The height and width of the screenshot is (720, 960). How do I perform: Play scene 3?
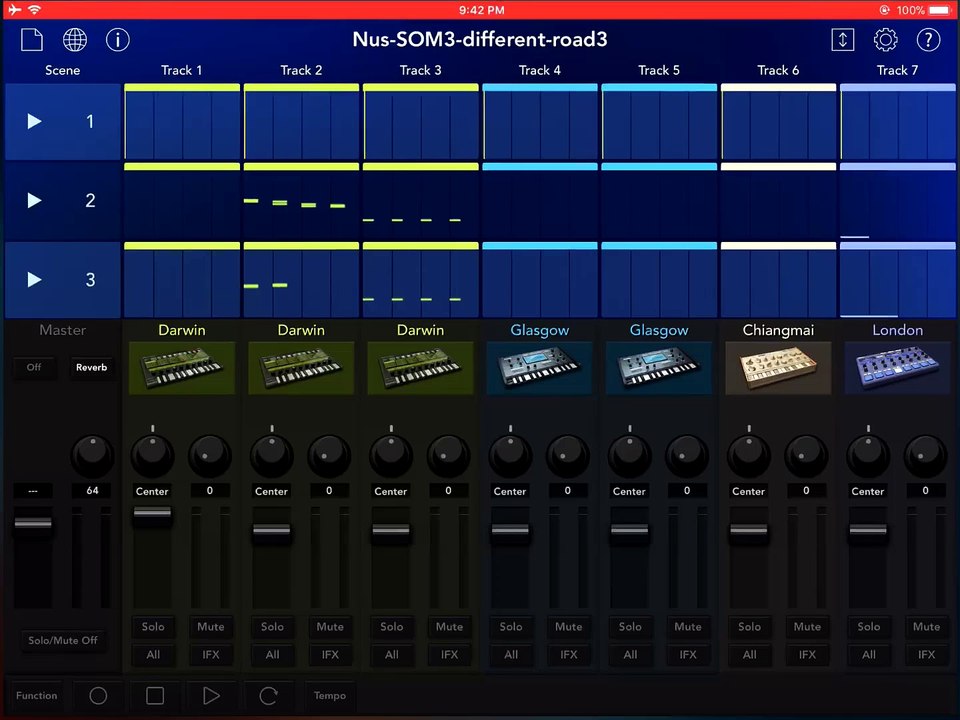(35, 280)
